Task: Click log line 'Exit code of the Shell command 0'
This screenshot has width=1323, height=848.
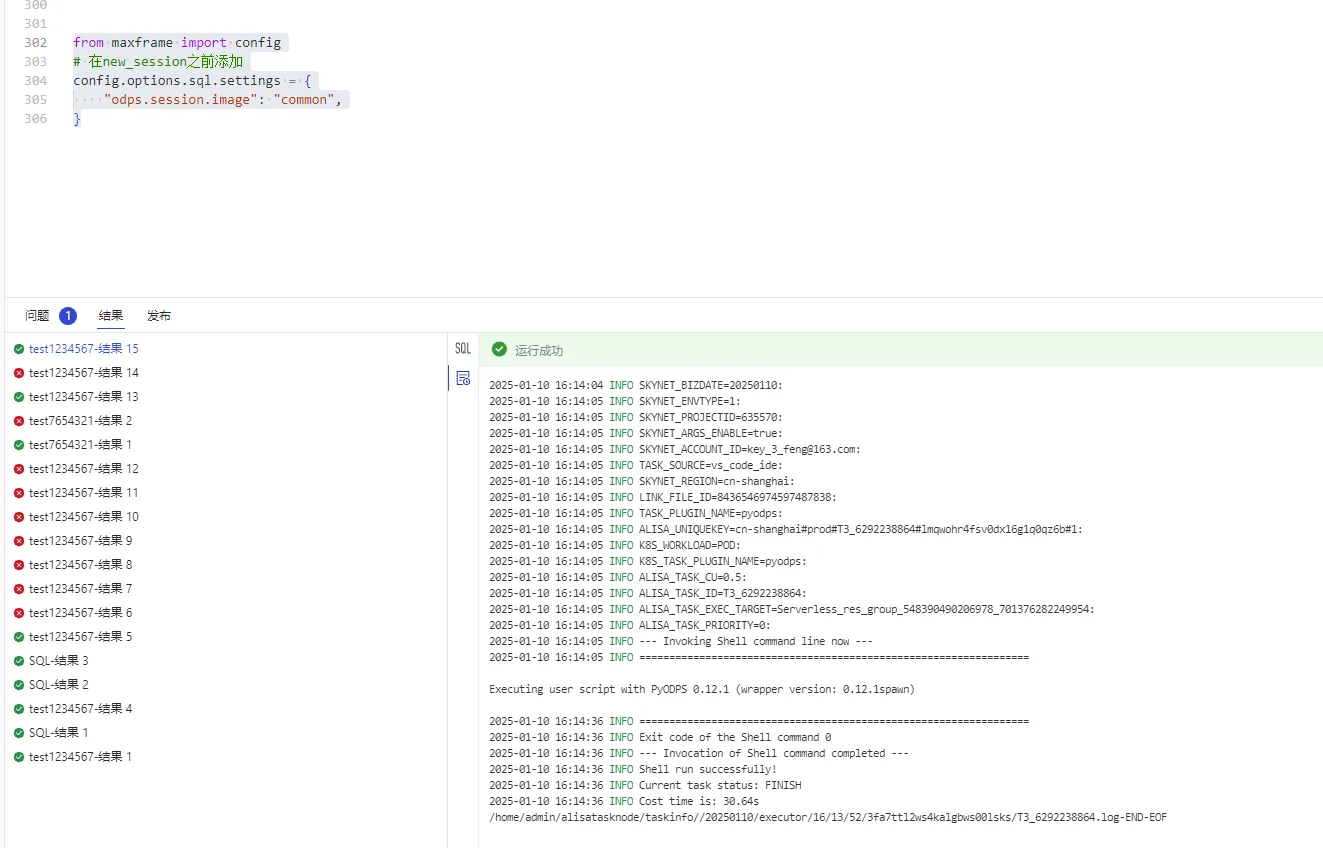Action: (660, 737)
